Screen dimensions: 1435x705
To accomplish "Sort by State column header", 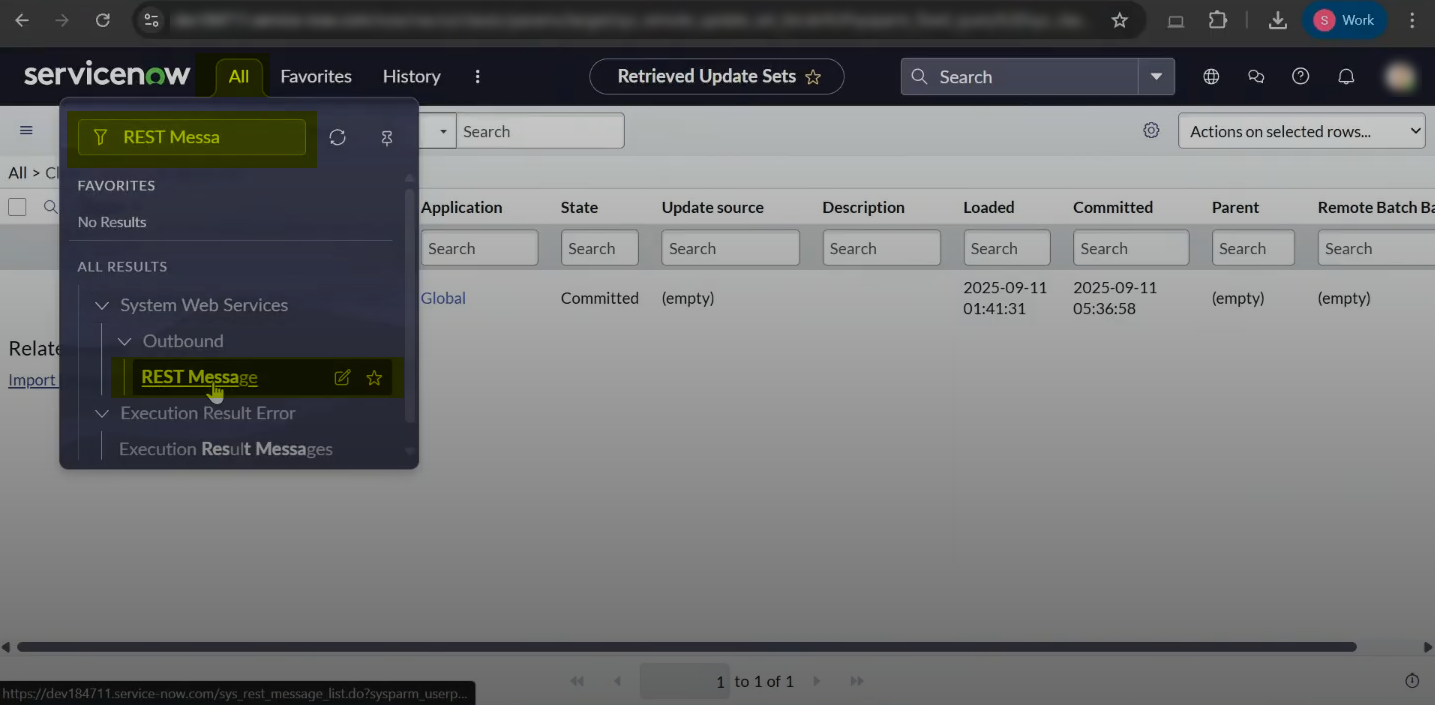I will click(579, 207).
